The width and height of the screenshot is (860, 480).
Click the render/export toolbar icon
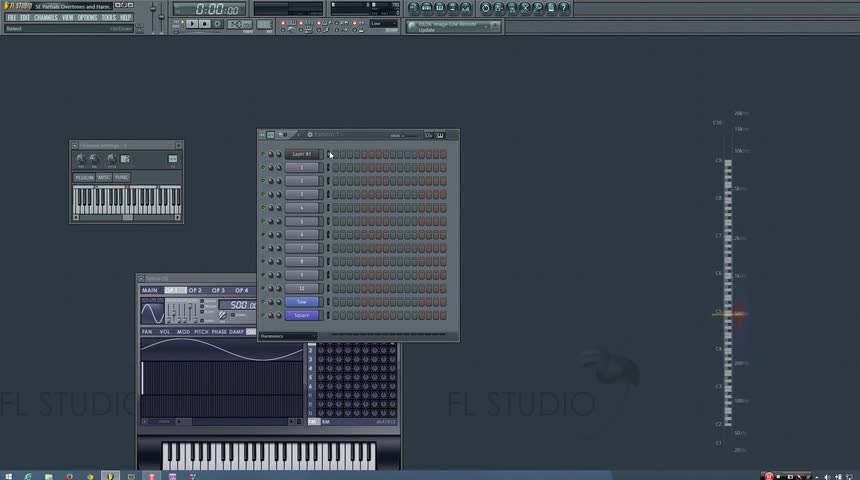(x=512, y=8)
